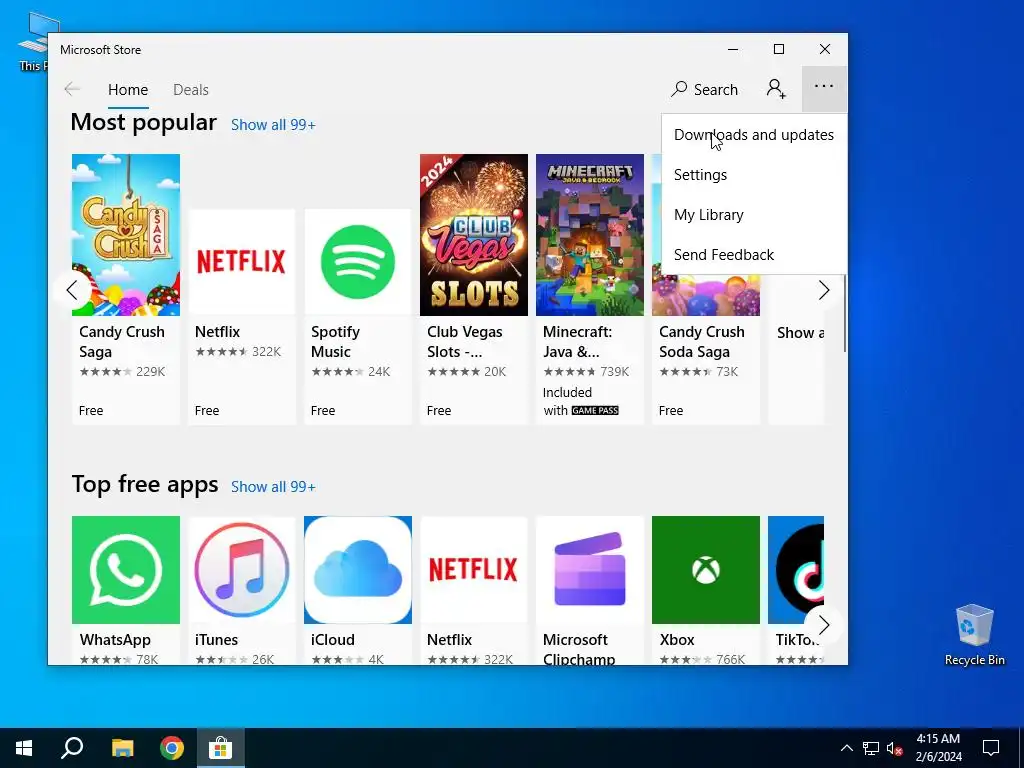The width and height of the screenshot is (1024, 768).
Task: Open the Windows Start menu
Action: point(24,748)
